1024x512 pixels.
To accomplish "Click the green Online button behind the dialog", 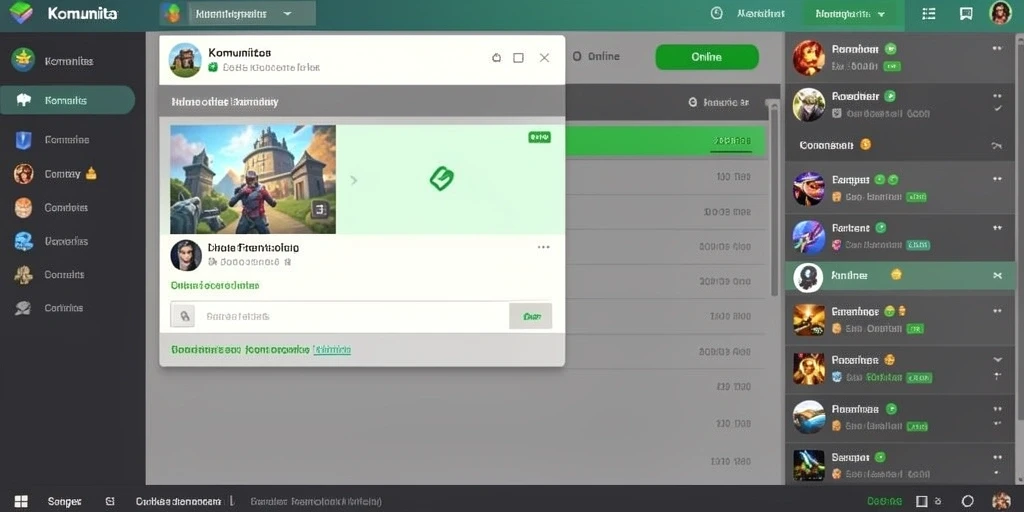I will click(x=707, y=57).
